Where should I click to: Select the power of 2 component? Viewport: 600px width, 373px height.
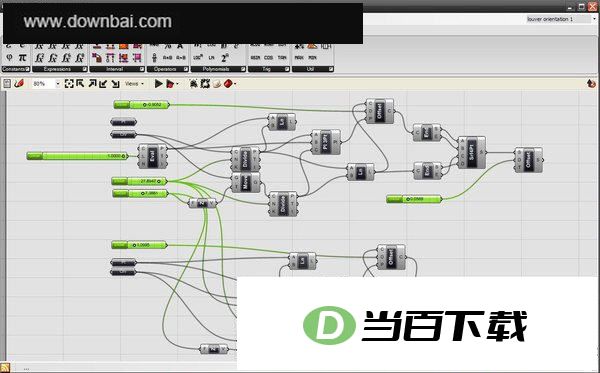[x=225, y=58]
